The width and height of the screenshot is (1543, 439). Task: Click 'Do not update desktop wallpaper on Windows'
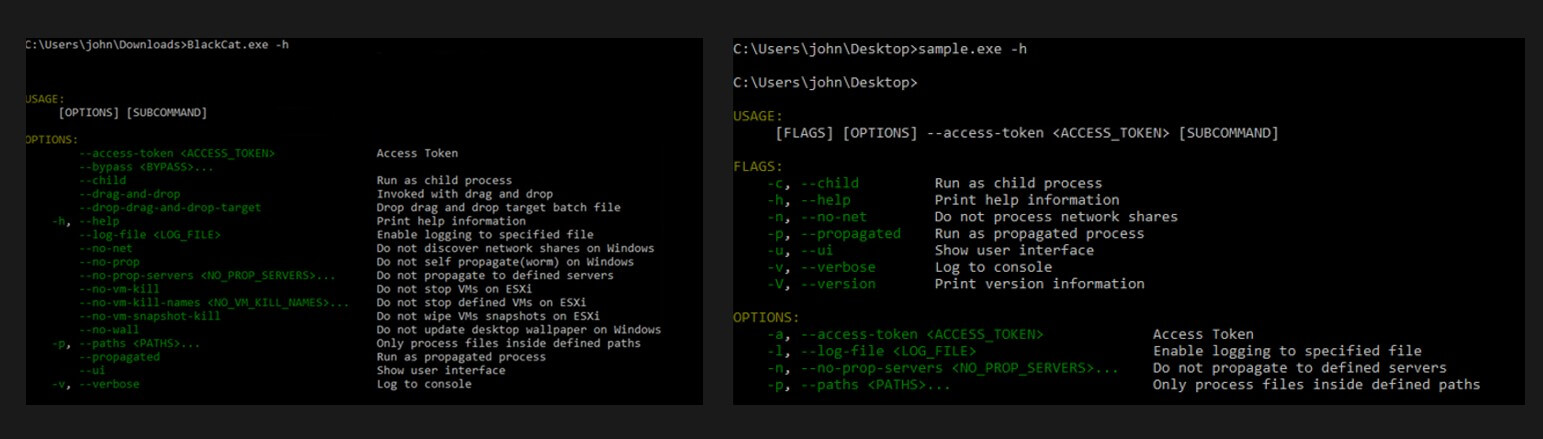[518, 329]
